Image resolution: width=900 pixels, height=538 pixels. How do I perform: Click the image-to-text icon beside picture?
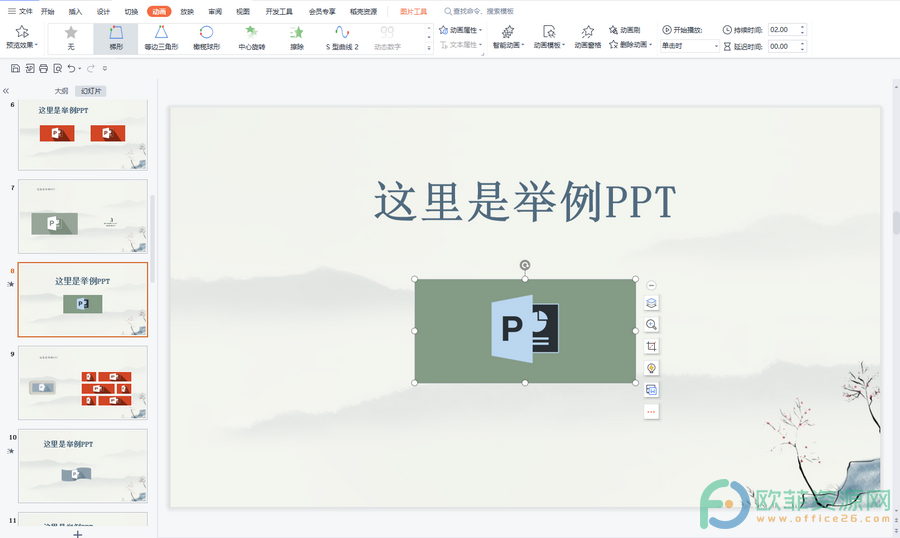click(x=651, y=390)
